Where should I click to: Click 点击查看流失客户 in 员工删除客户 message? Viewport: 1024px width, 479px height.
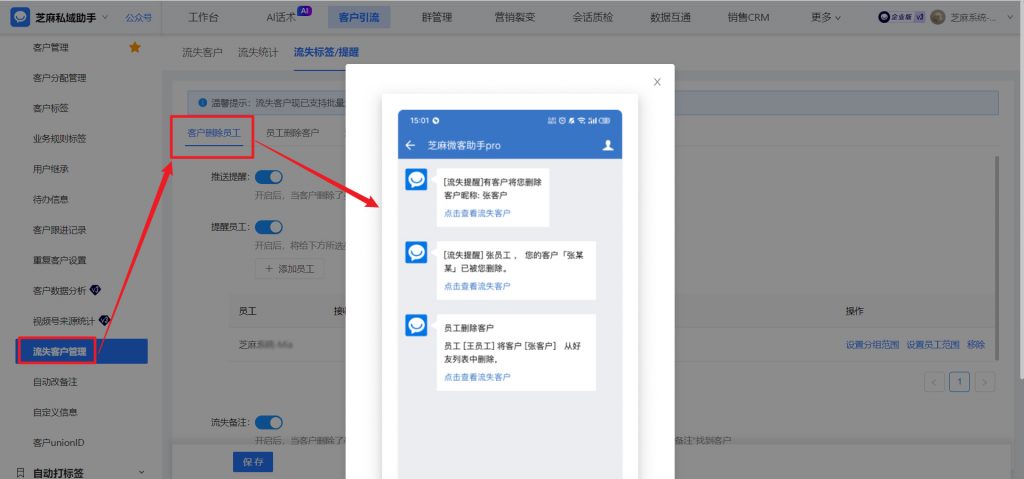tap(477, 377)
